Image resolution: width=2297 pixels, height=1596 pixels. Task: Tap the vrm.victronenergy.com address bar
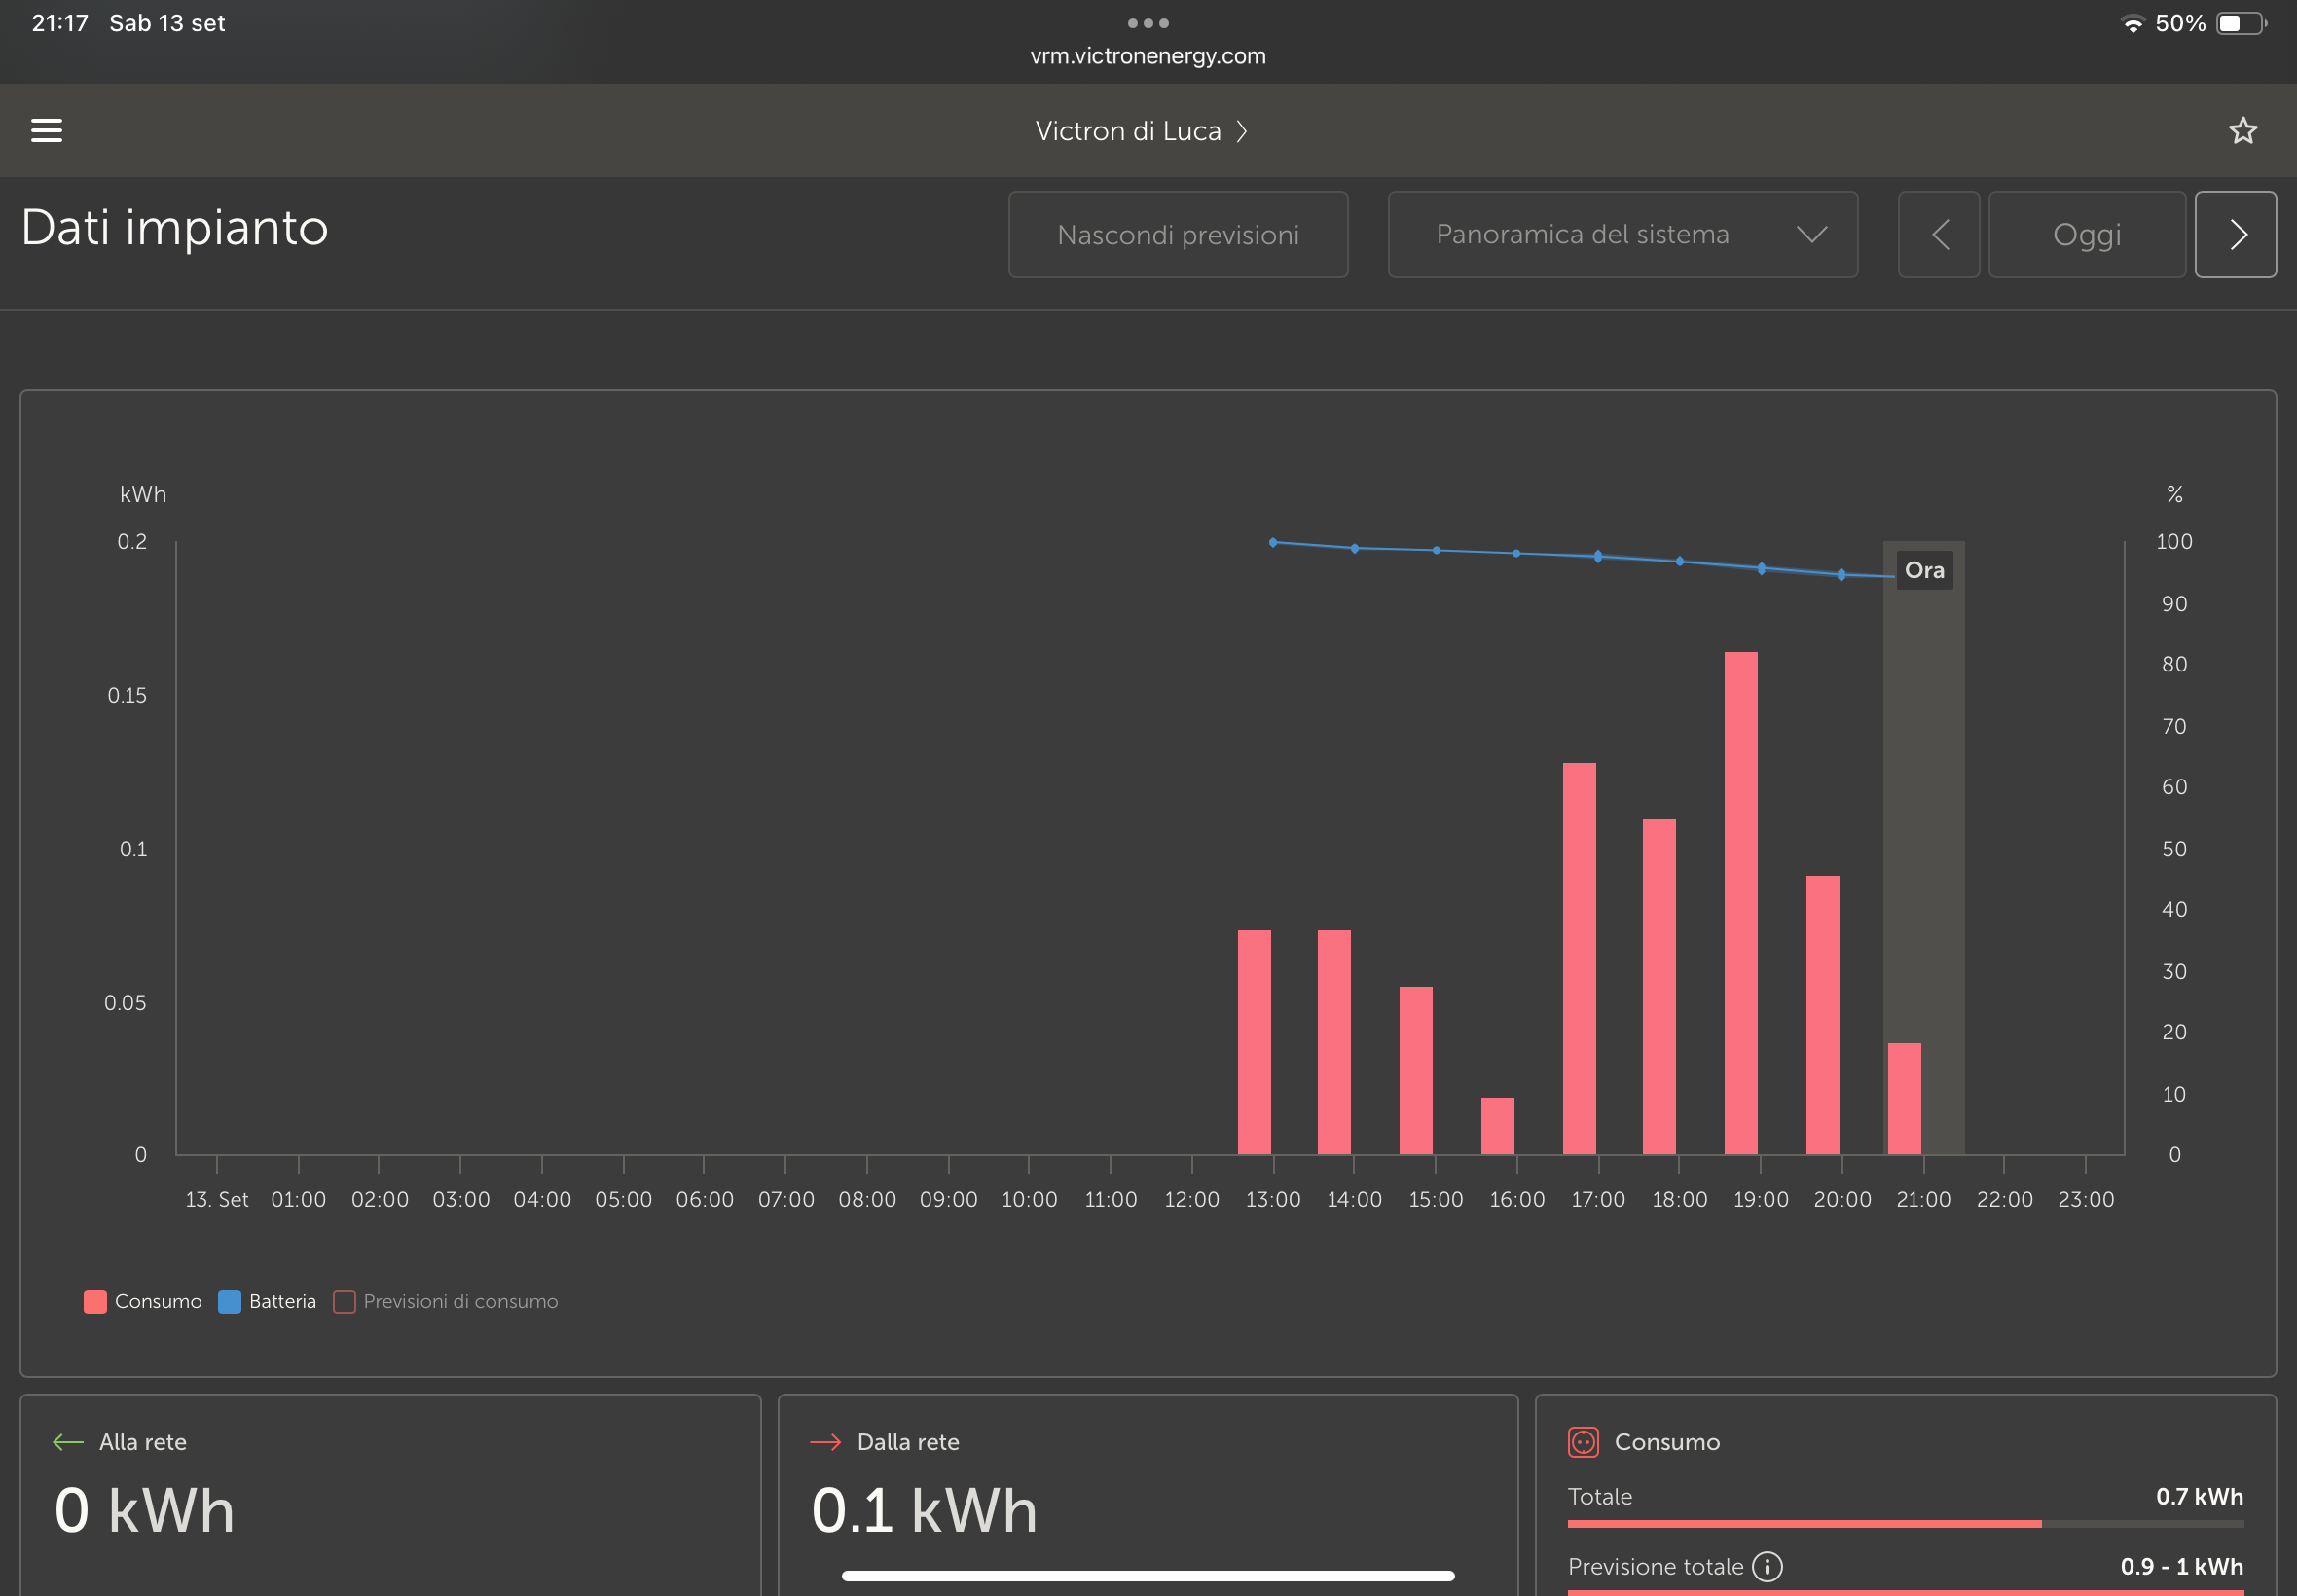1148,56
